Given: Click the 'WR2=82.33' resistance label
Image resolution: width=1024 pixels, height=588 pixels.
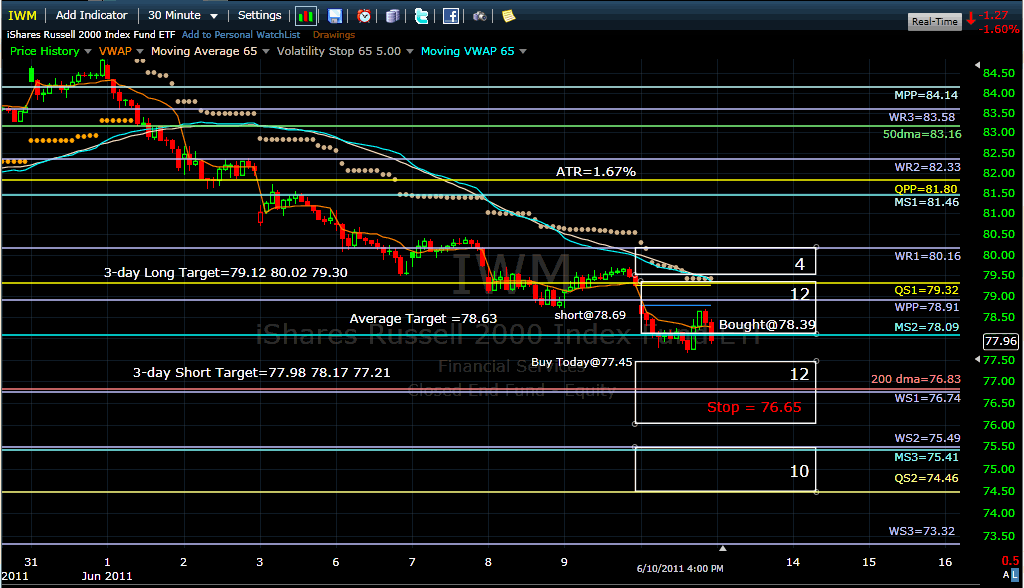Looking at the screenshot, I should pos(927,167).
